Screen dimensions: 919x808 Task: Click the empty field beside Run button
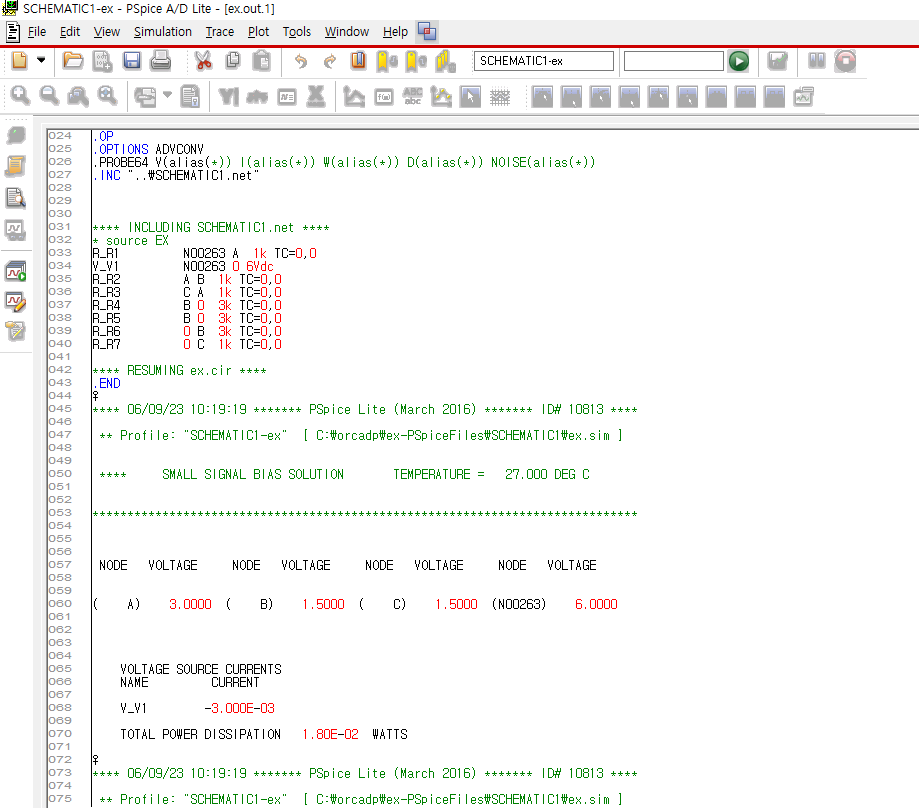click(x=673, y=61)
